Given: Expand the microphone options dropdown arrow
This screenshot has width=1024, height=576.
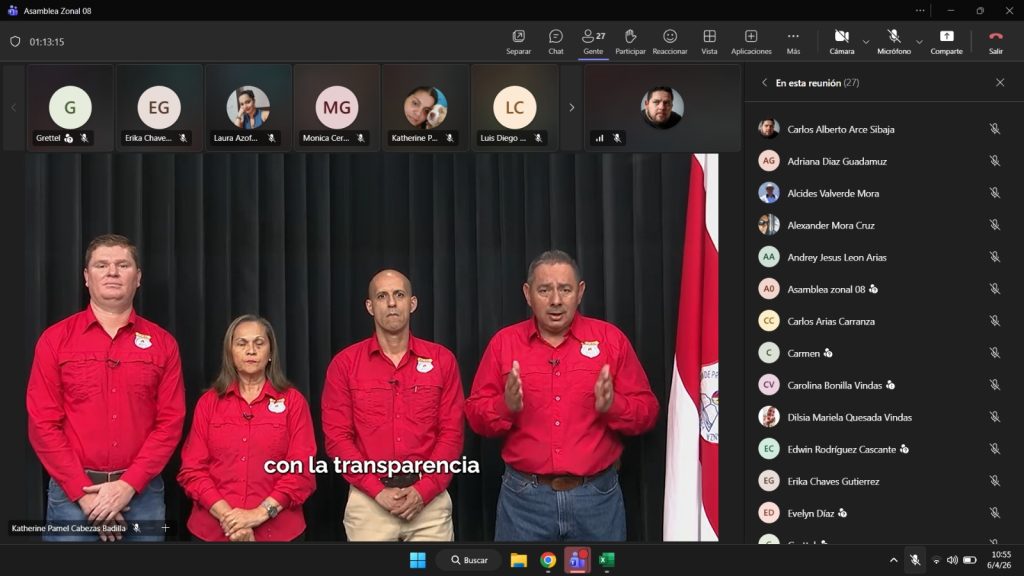Looking at the screenshot, I should tap(919, 42).
